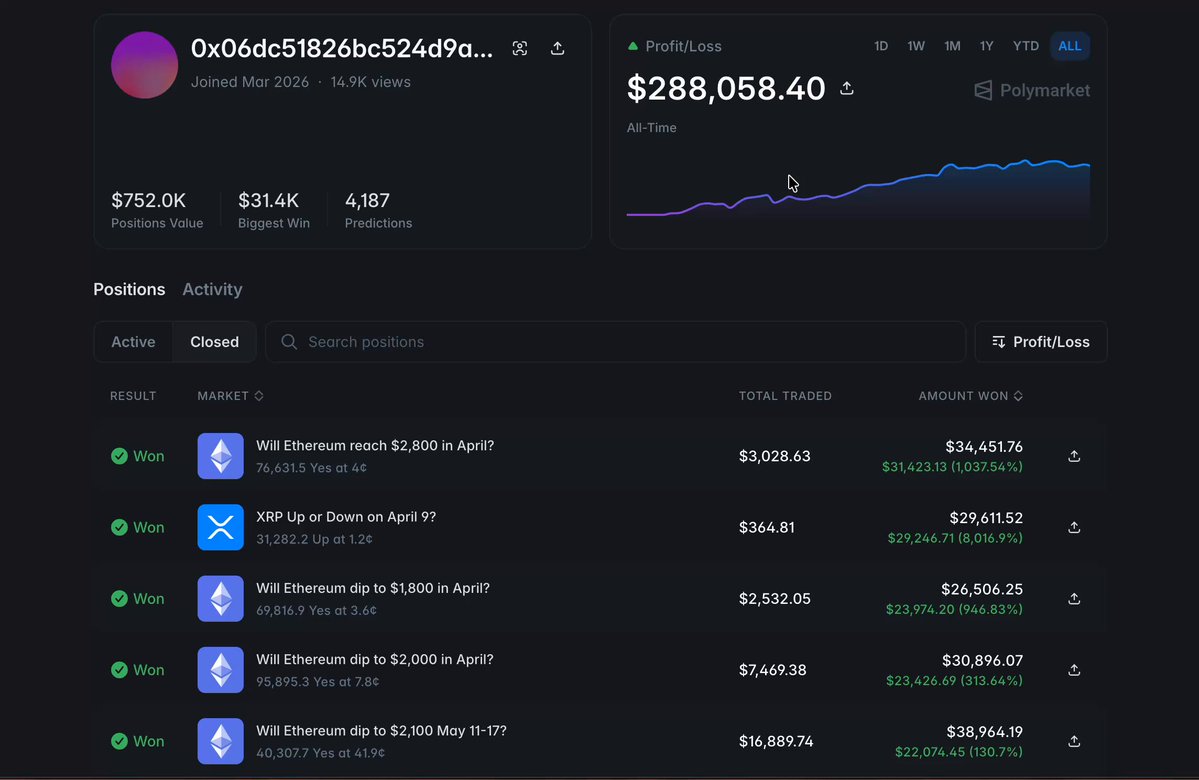Viewport: 1199px width, 780px height.
Task: Click the share icon next to wallet address
Action: click(557, 48)
